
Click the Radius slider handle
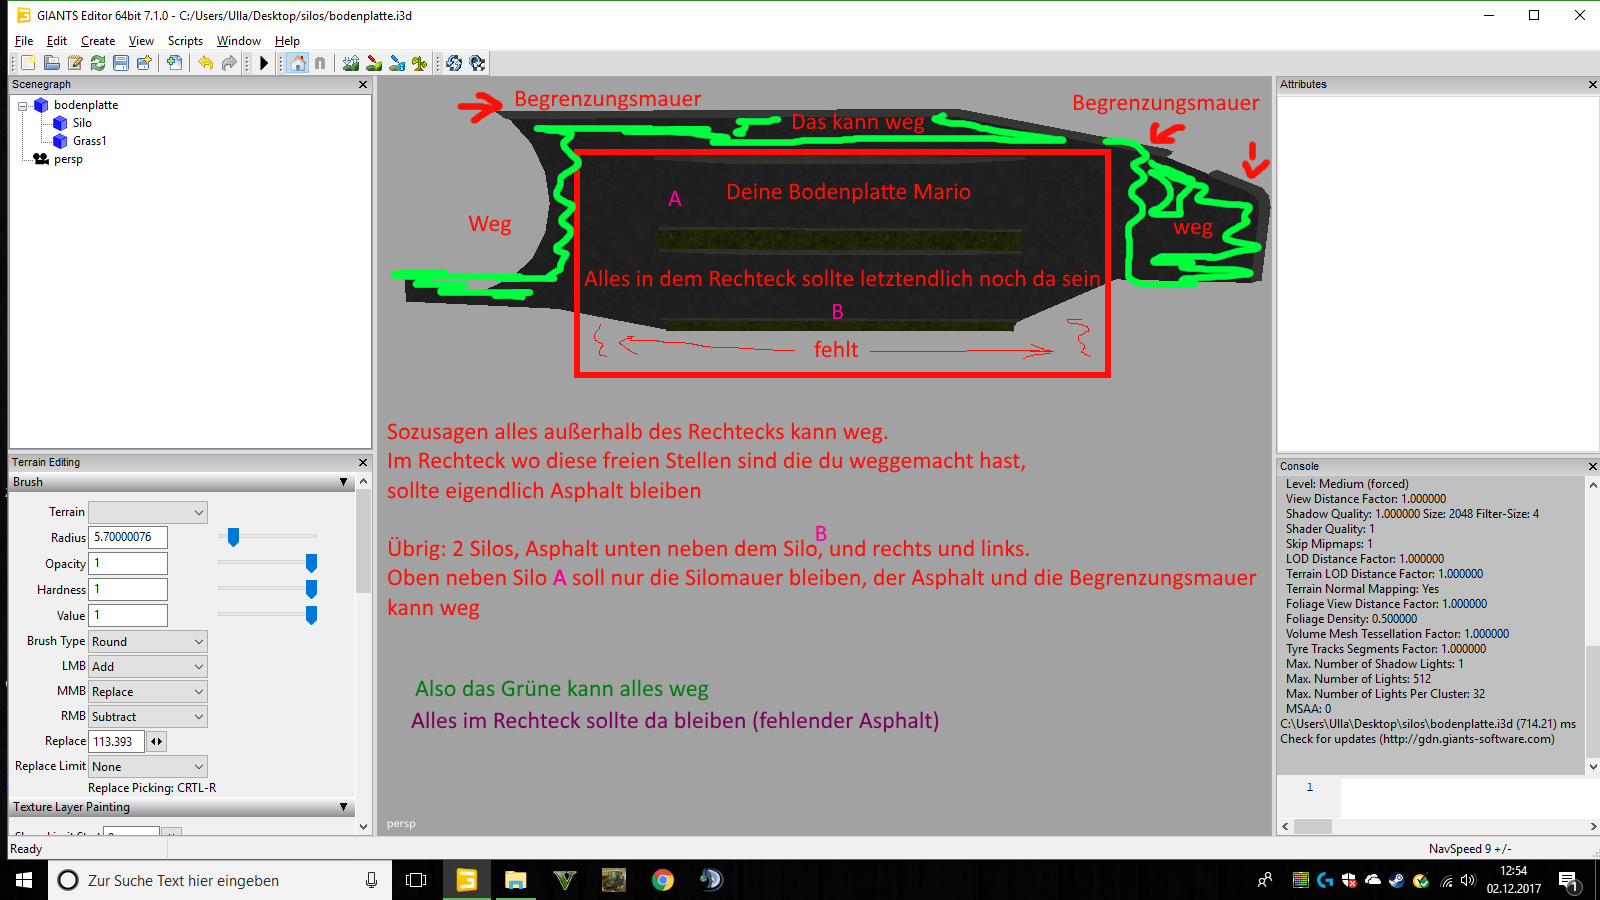233,537
